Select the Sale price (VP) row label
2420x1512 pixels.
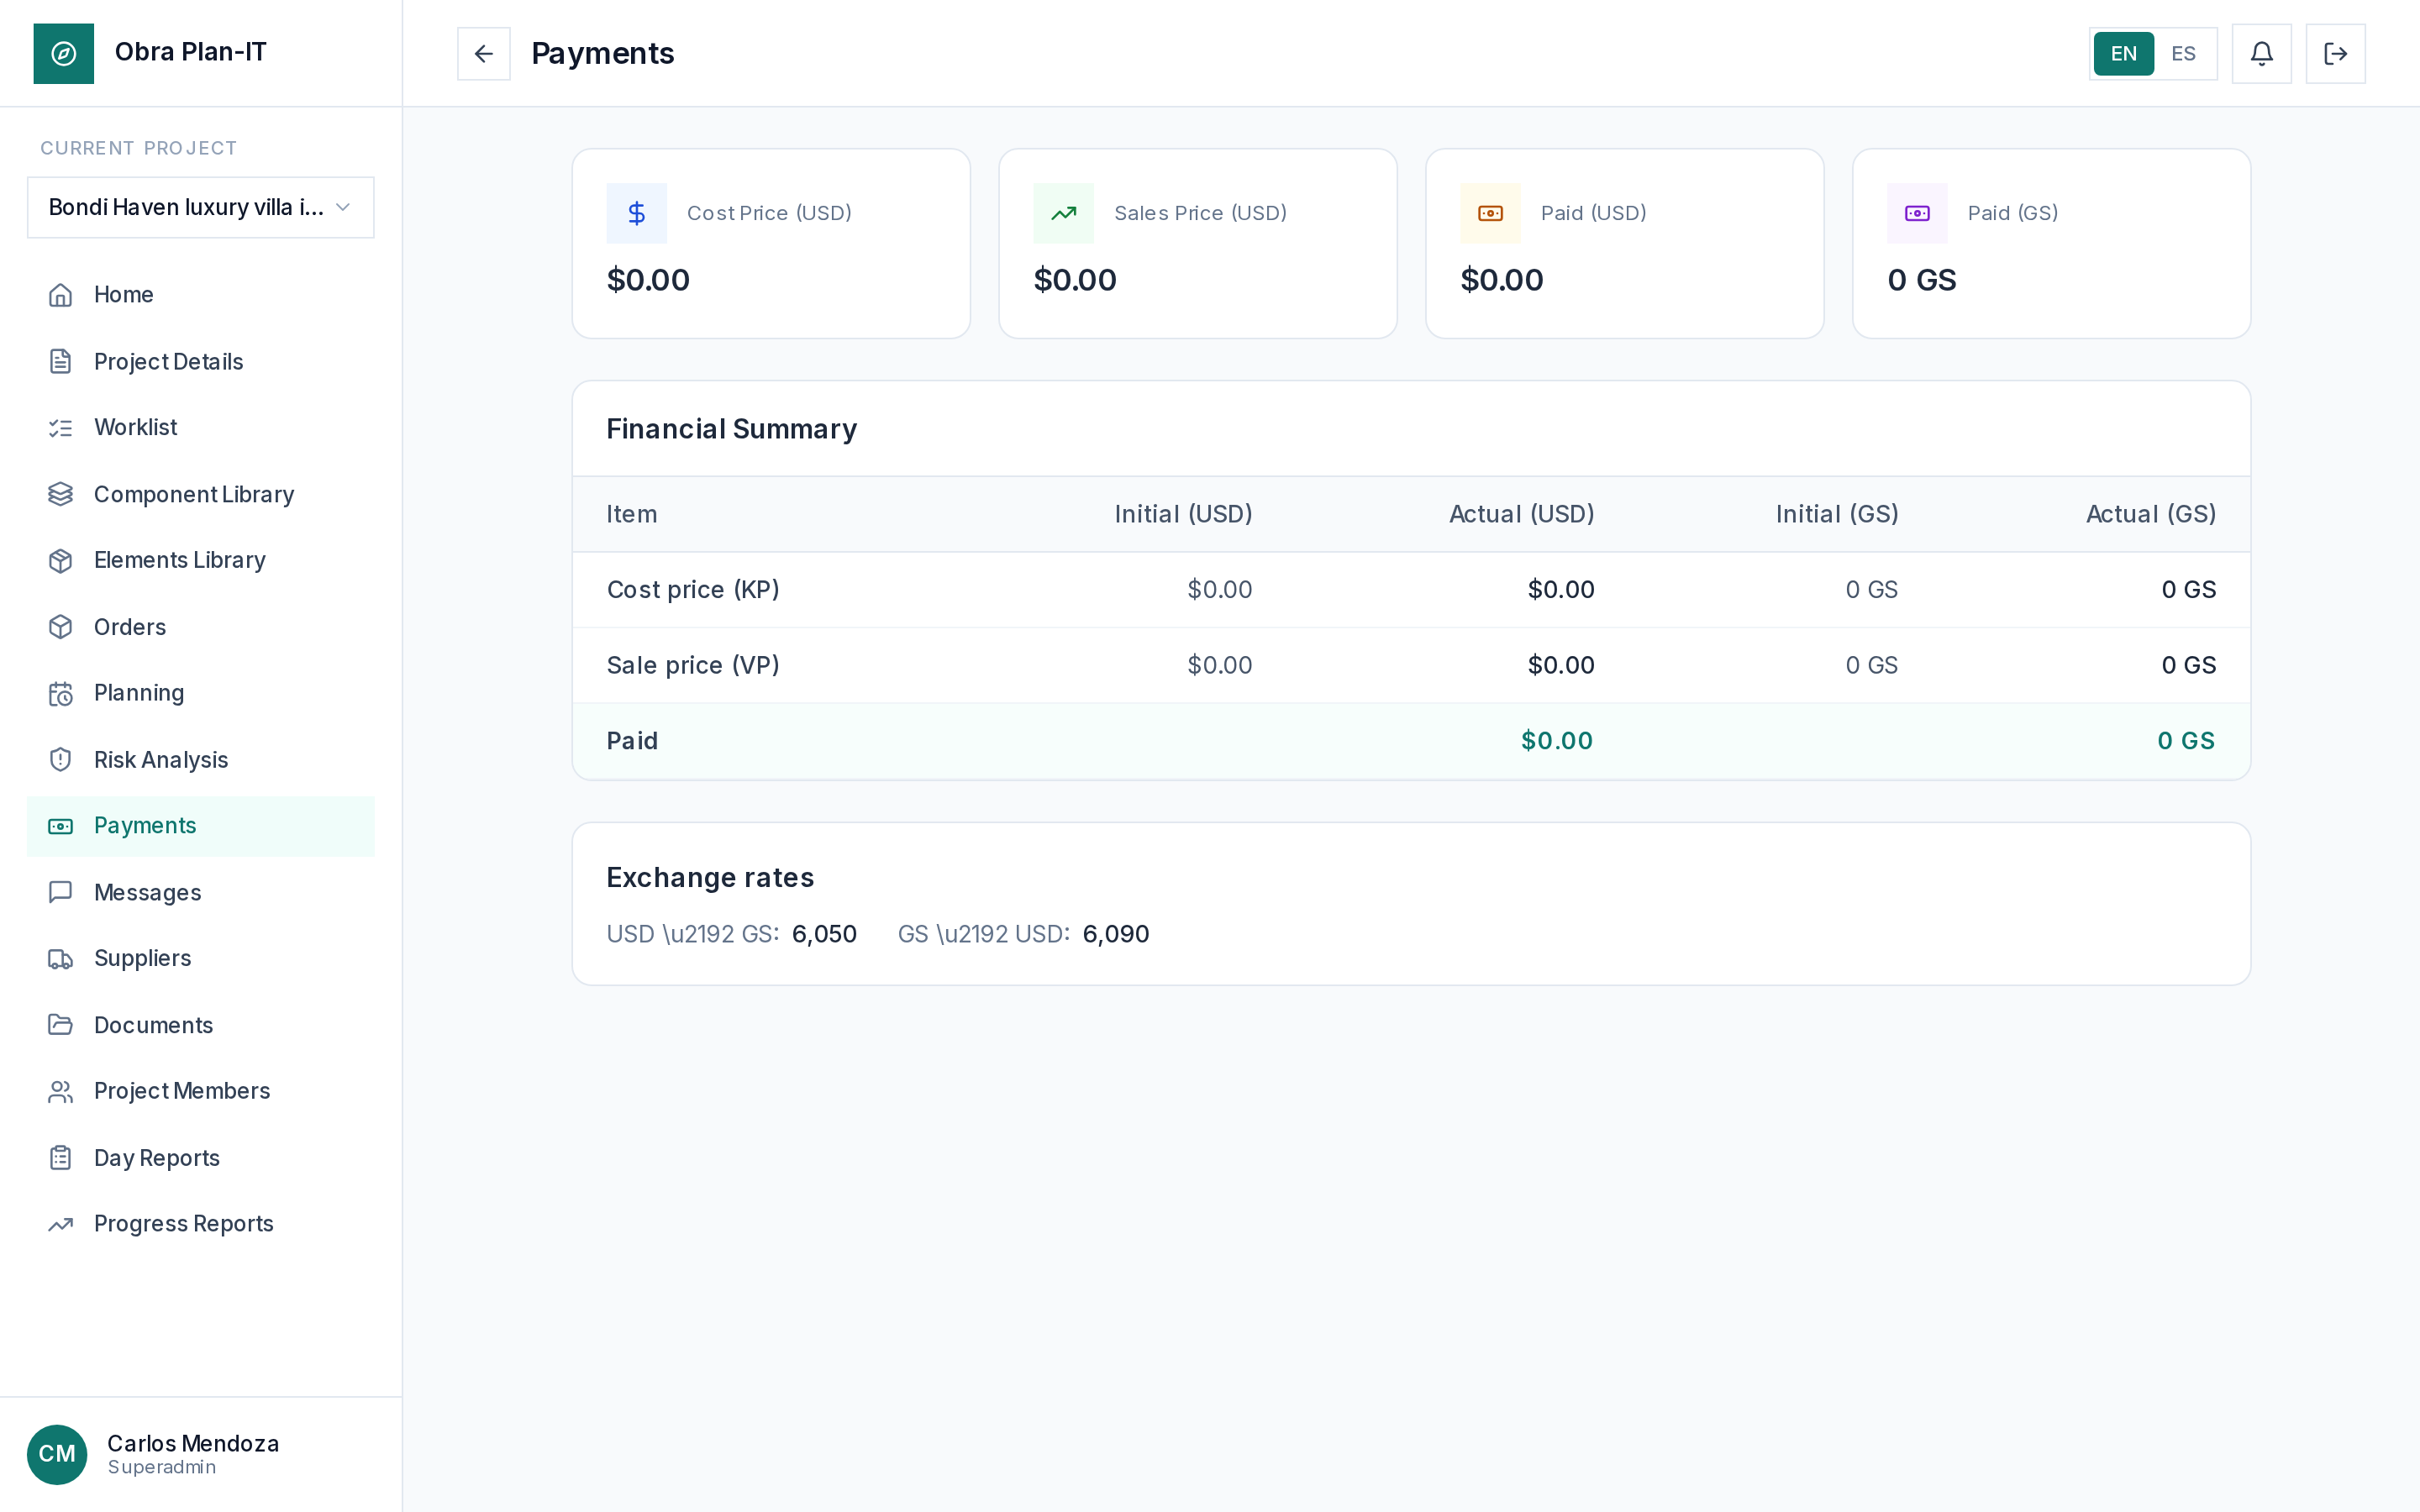pos(693,665)
